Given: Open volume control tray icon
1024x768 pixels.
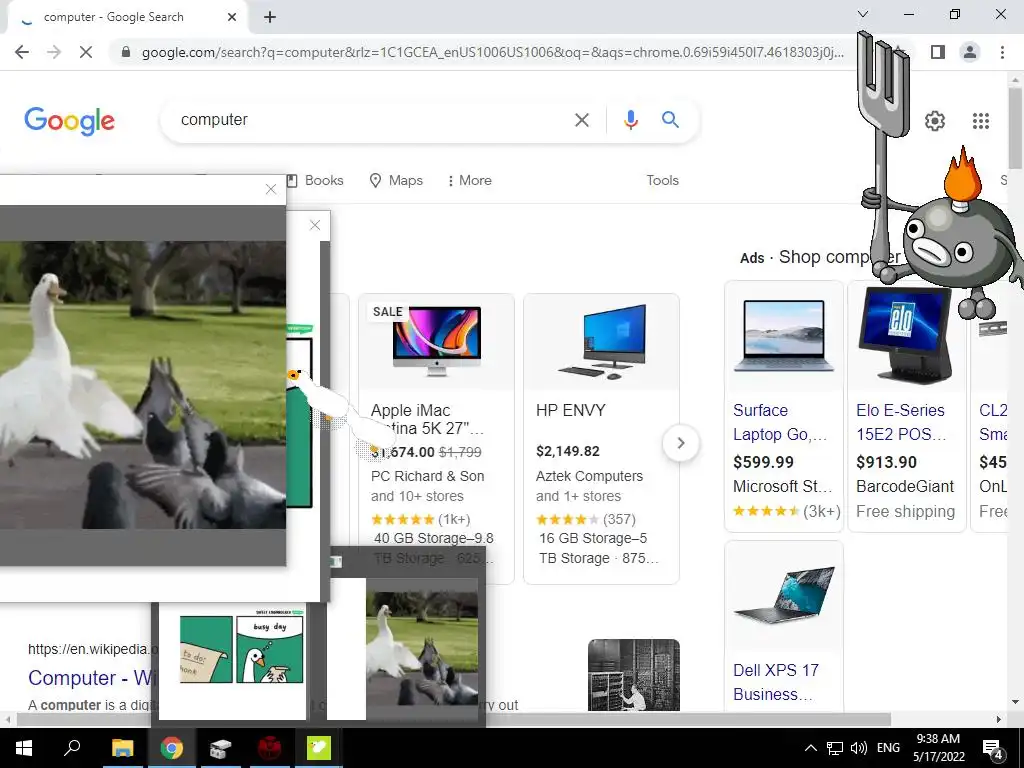Looking at the screenshot, I should 859,748.
